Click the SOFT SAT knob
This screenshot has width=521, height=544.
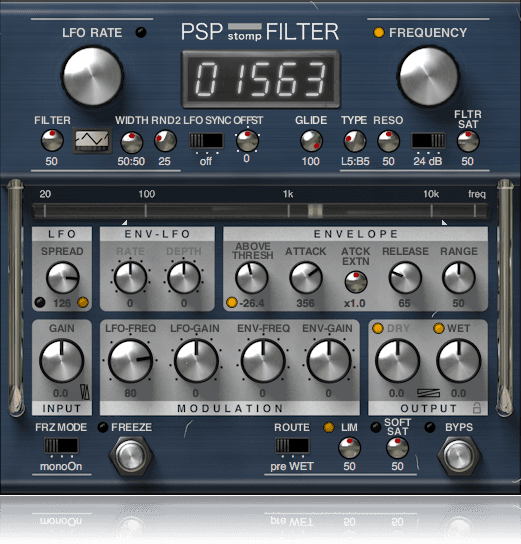click(398, 448)
